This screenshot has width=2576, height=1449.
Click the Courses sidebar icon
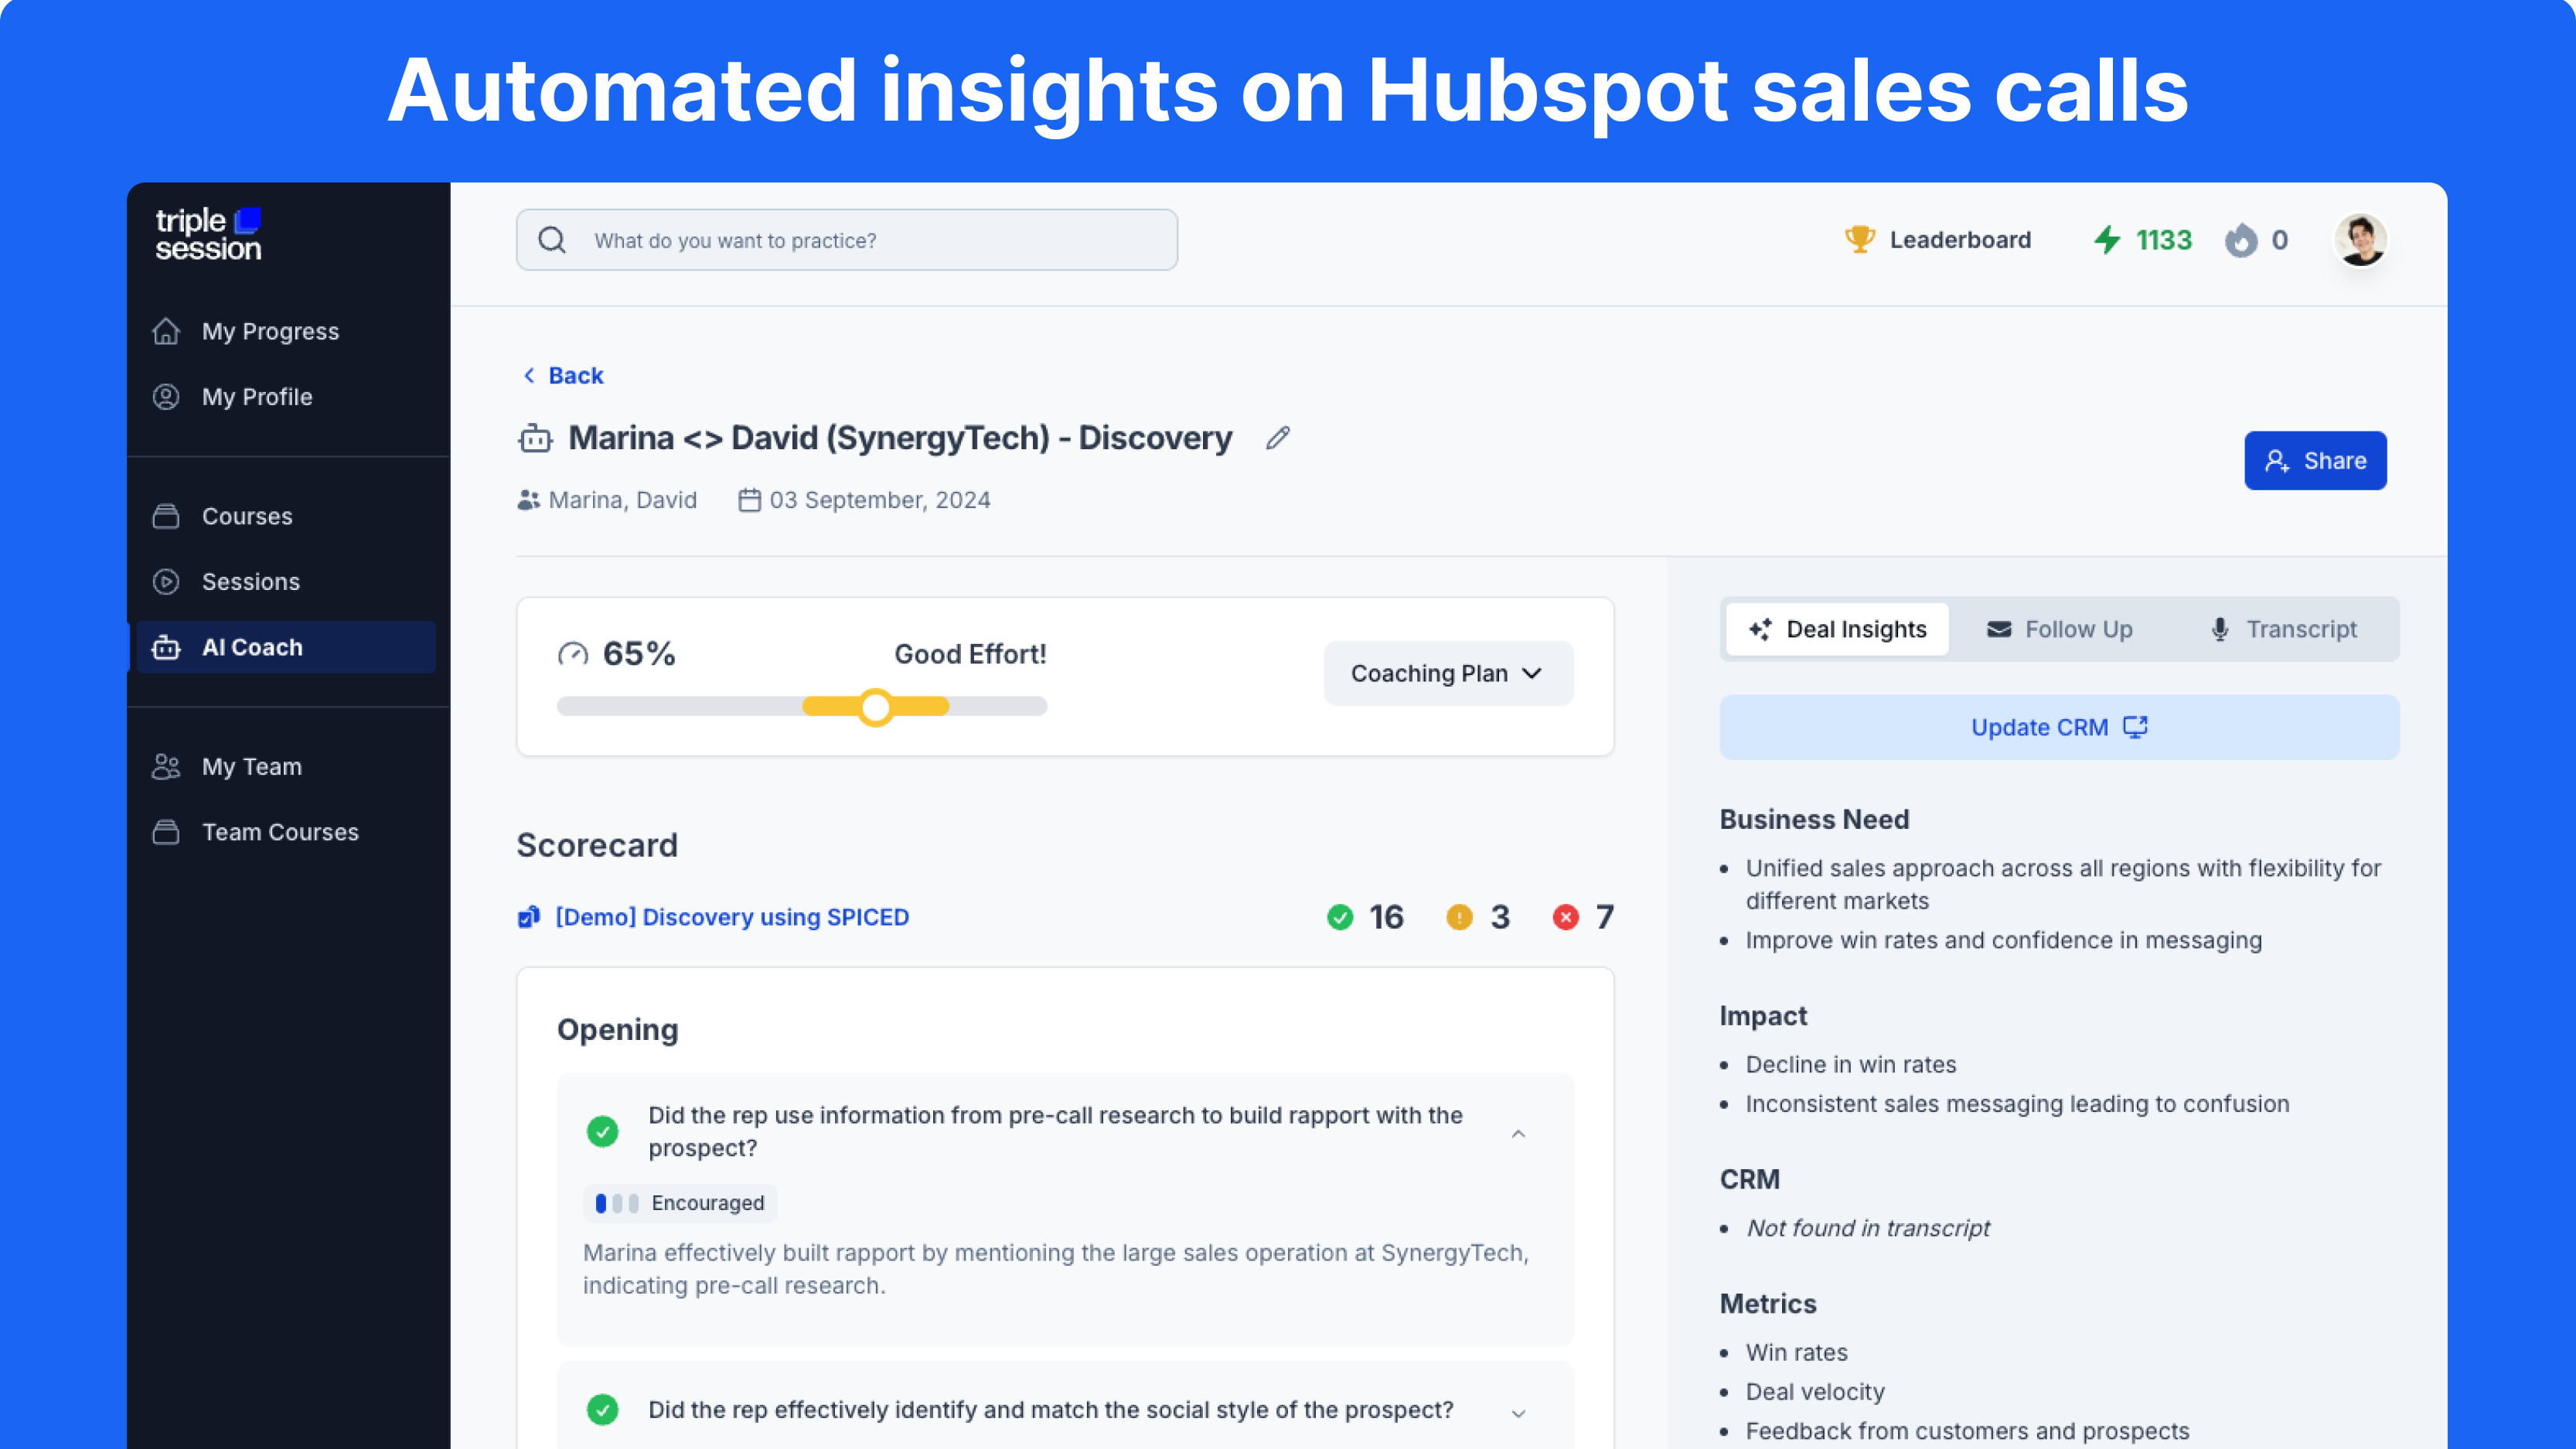tap(166, 516)
